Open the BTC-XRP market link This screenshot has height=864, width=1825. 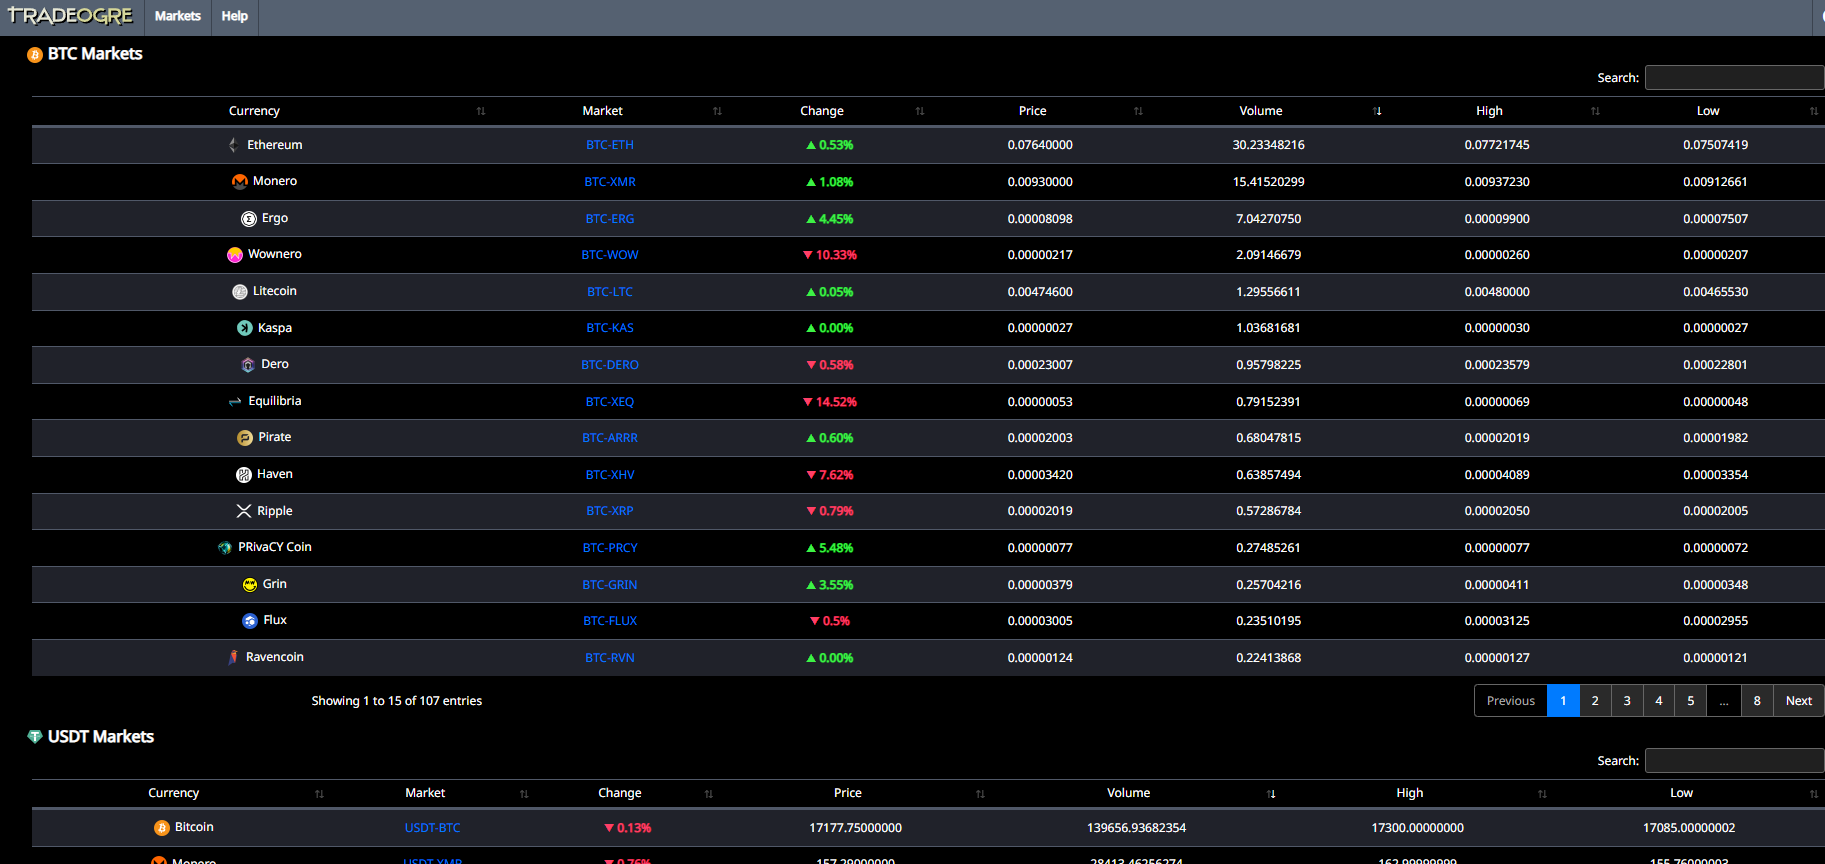(x=610, y=511)
